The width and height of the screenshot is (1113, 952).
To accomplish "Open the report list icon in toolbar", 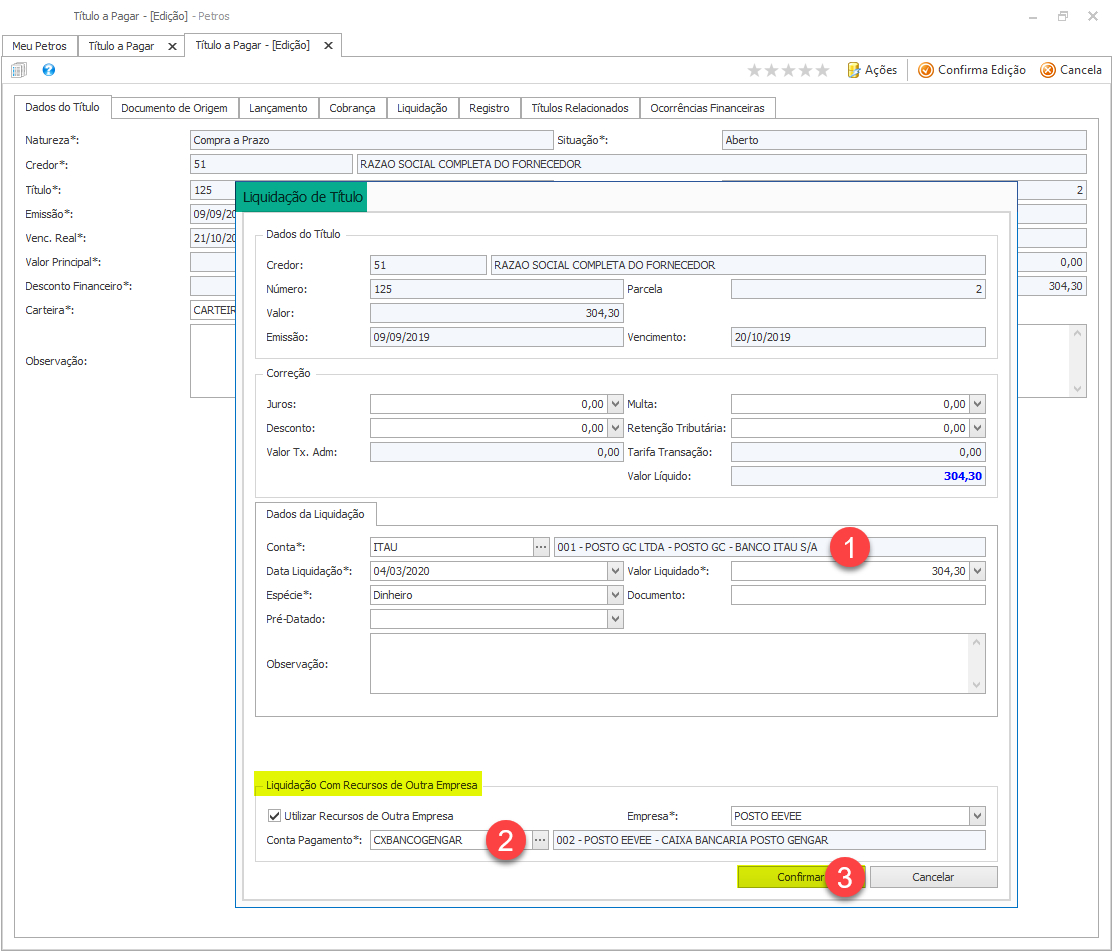I will pyautogui.click(x=19, y=70).
